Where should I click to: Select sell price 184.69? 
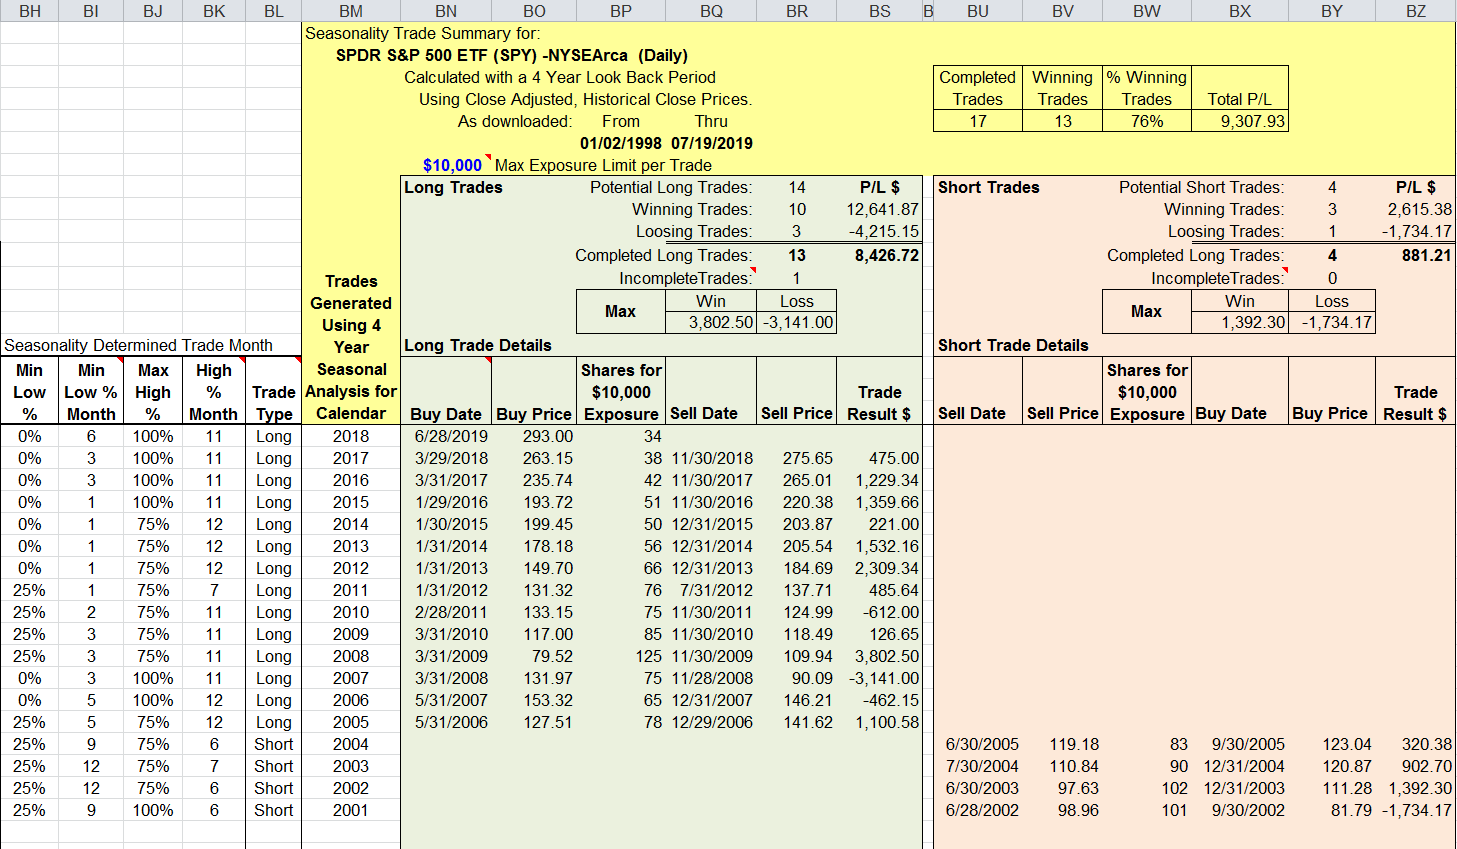pyautogui.click(x=807, y=568)
